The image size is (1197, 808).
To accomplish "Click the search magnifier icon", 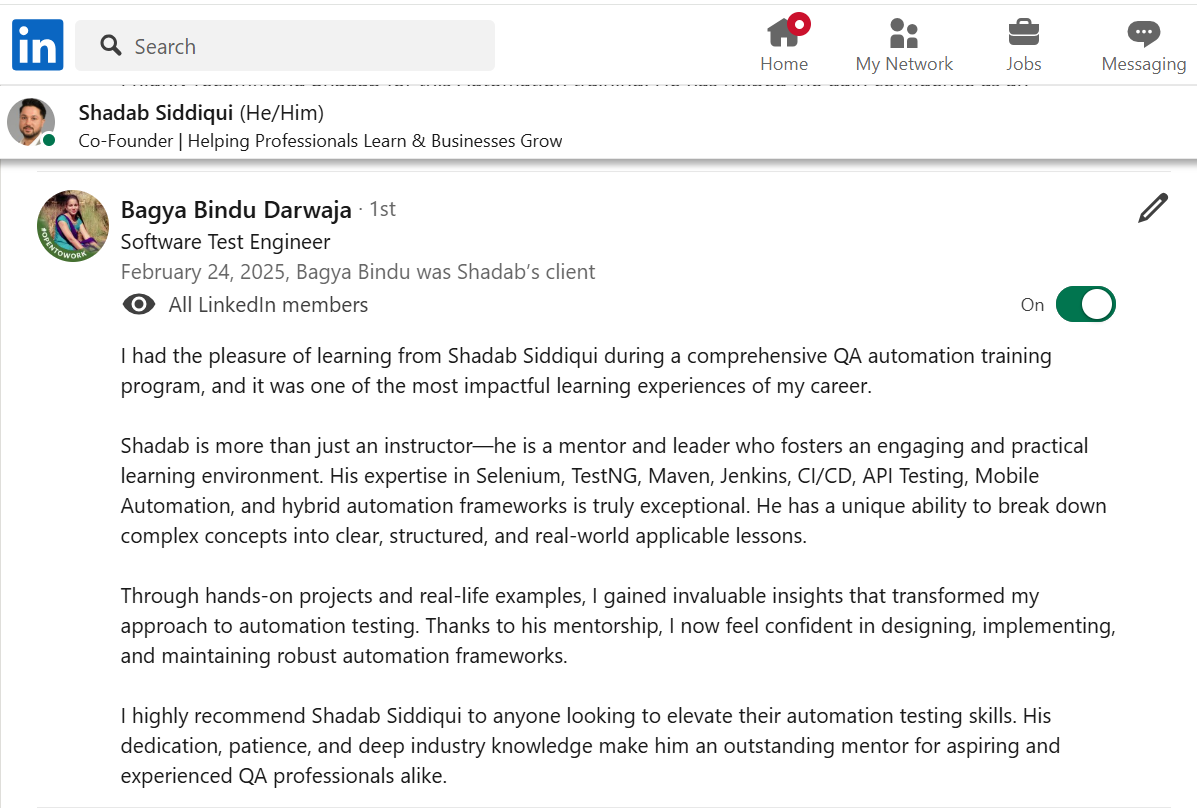I will 111,46.
